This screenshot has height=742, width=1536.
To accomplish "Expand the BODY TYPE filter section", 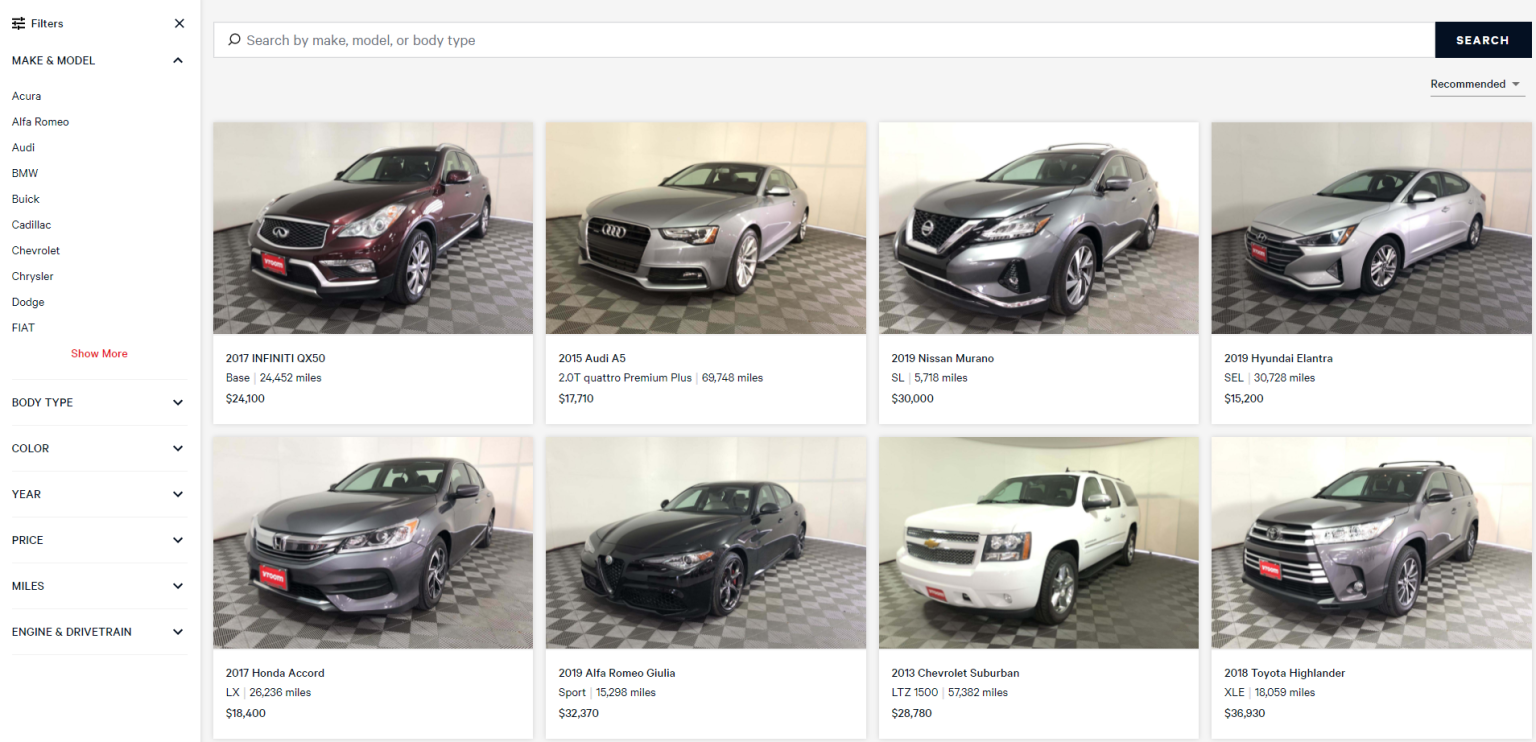I will [x=177, y=402].
